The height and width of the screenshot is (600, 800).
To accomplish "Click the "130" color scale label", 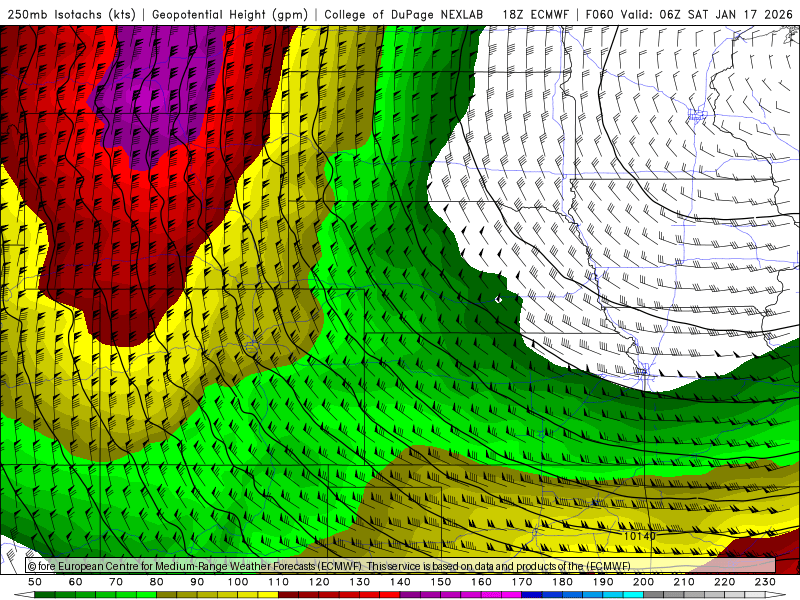I will pyautogui.click(x=360, y=582).
